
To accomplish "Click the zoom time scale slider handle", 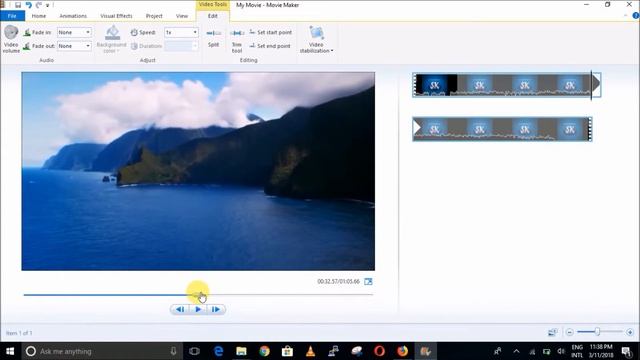I will click(x=597, y=332).
